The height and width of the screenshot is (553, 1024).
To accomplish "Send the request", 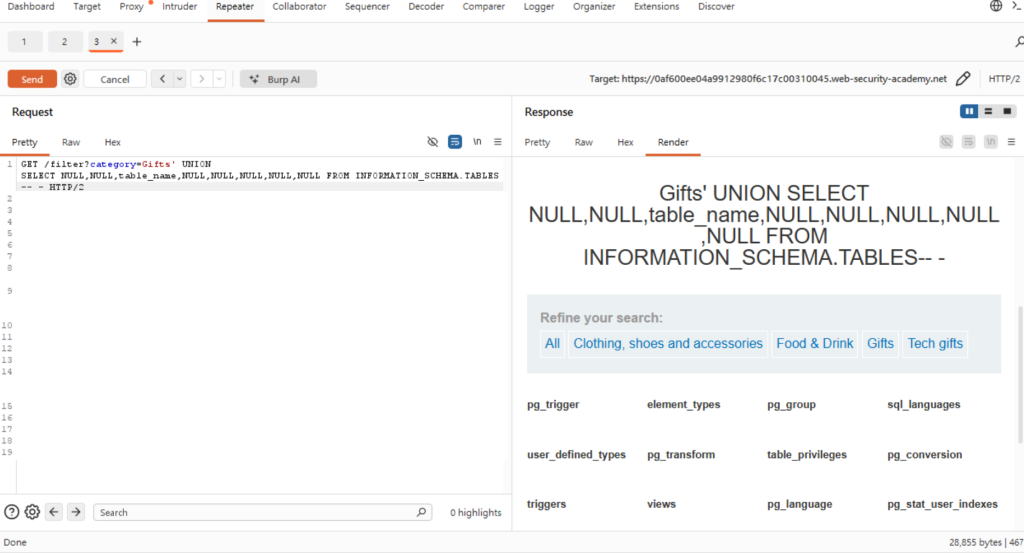I will (32, 79).
